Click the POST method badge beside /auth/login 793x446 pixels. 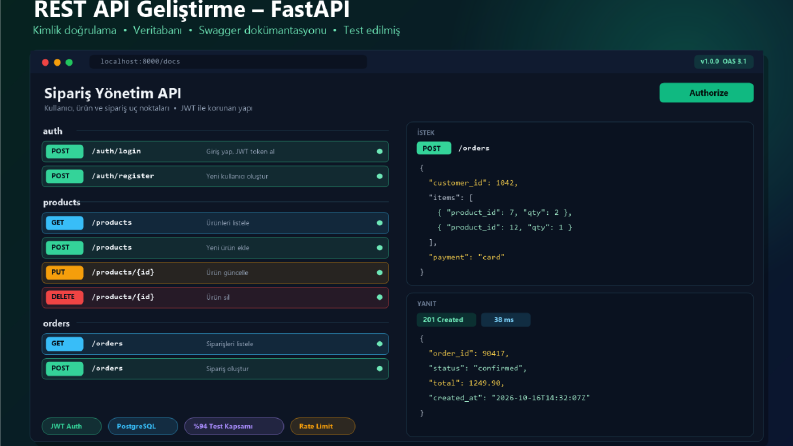[64, 151]
